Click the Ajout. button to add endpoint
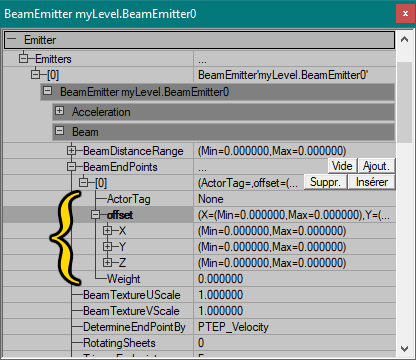416x360 pixels. click(x=376, y=166)
